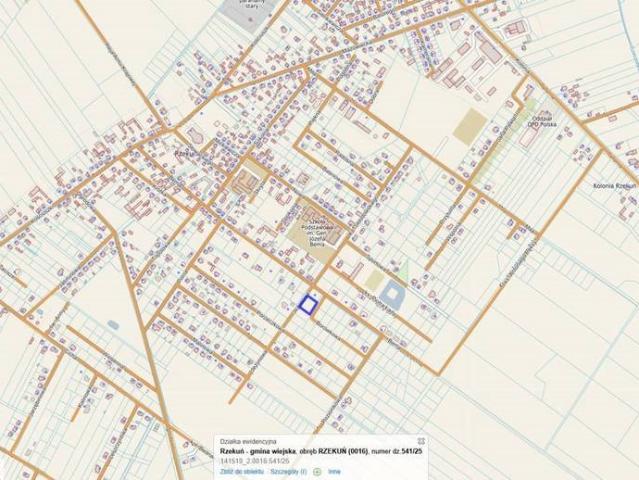Click the green plus icon in popup
The image size is (639, 480).
(x=317, y=470)
